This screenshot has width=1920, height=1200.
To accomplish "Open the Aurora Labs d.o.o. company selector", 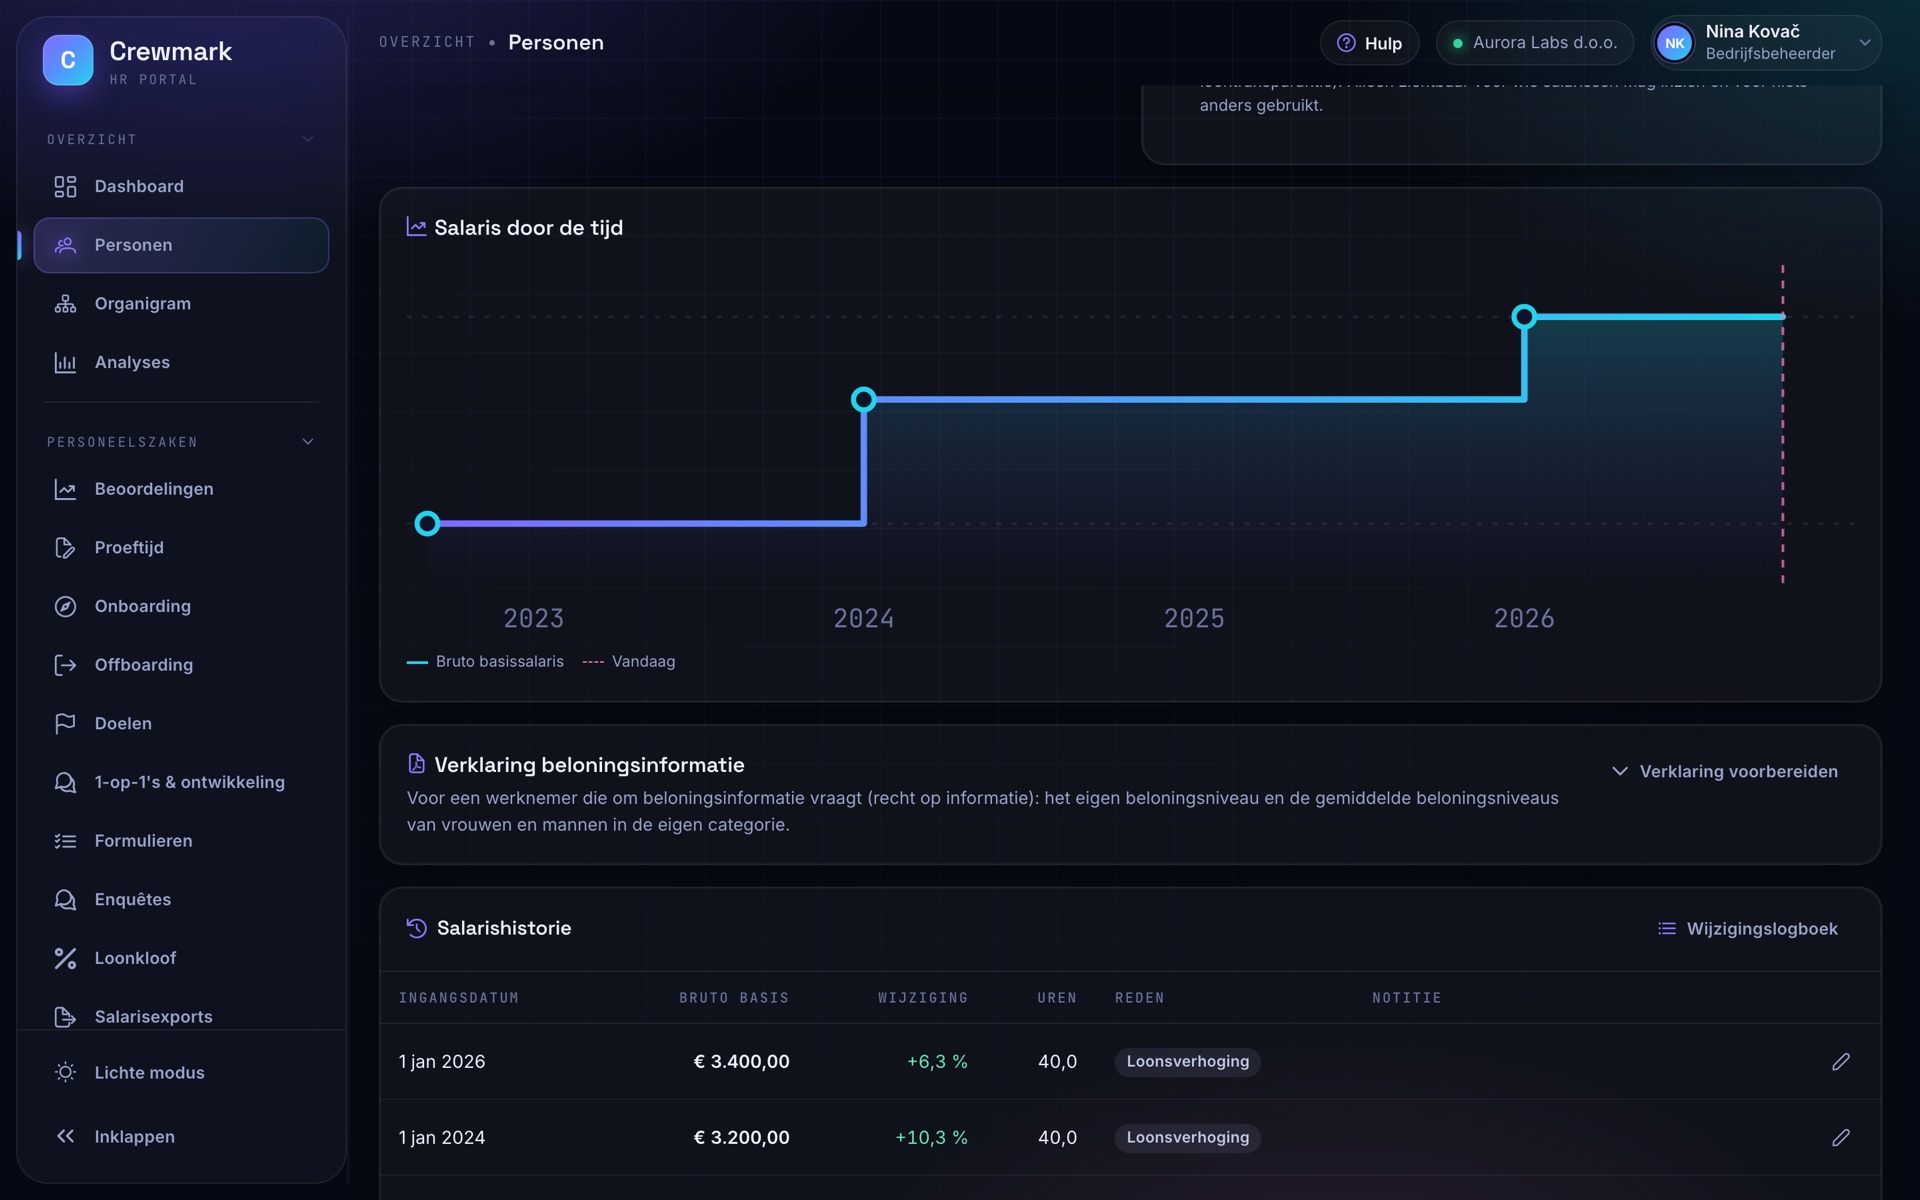I will (1534, 43).
